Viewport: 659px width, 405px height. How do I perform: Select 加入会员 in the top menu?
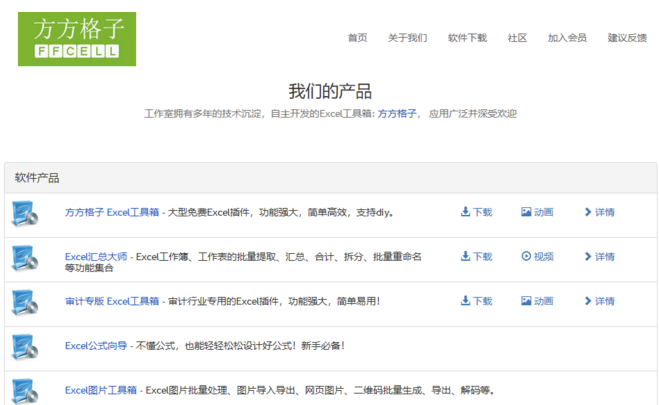pyautogui.click(x=567, y=38)
